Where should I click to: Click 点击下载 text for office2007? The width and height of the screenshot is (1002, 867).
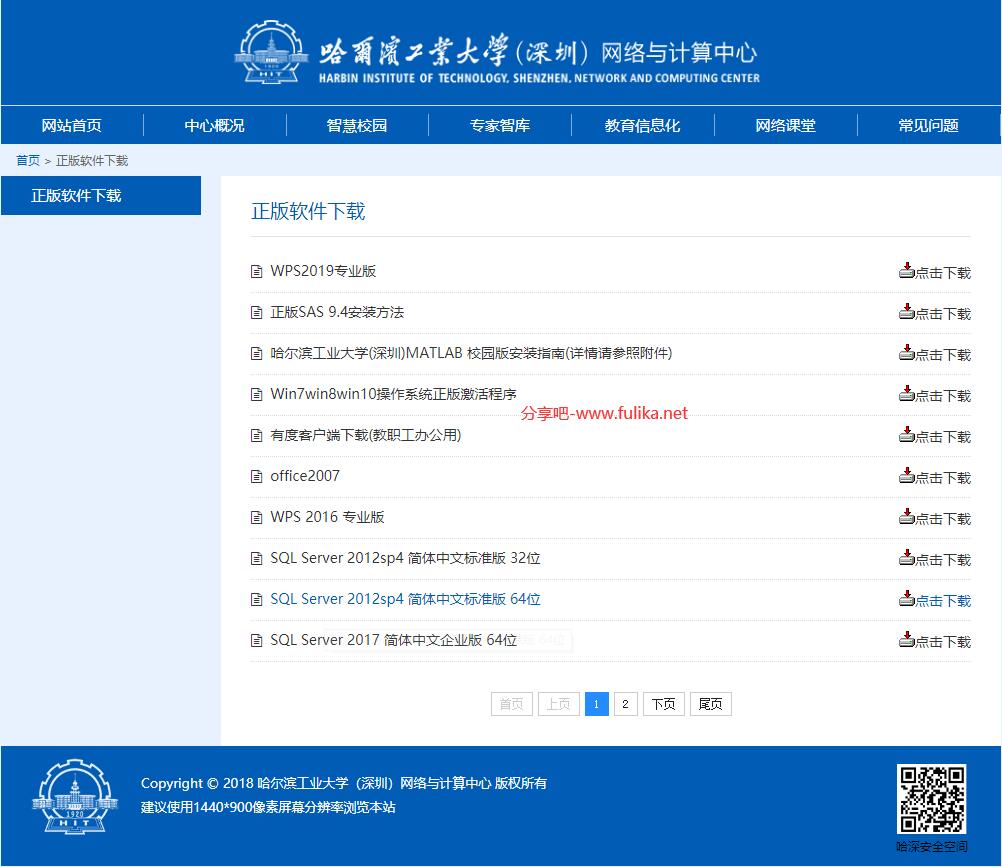point(943,478)
